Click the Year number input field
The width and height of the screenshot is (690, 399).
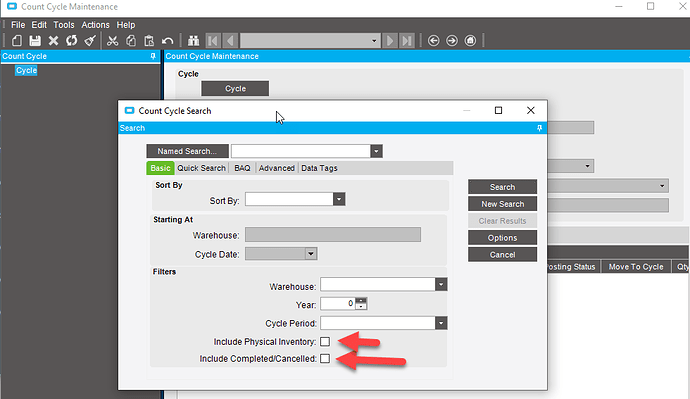tap(338, 304)
